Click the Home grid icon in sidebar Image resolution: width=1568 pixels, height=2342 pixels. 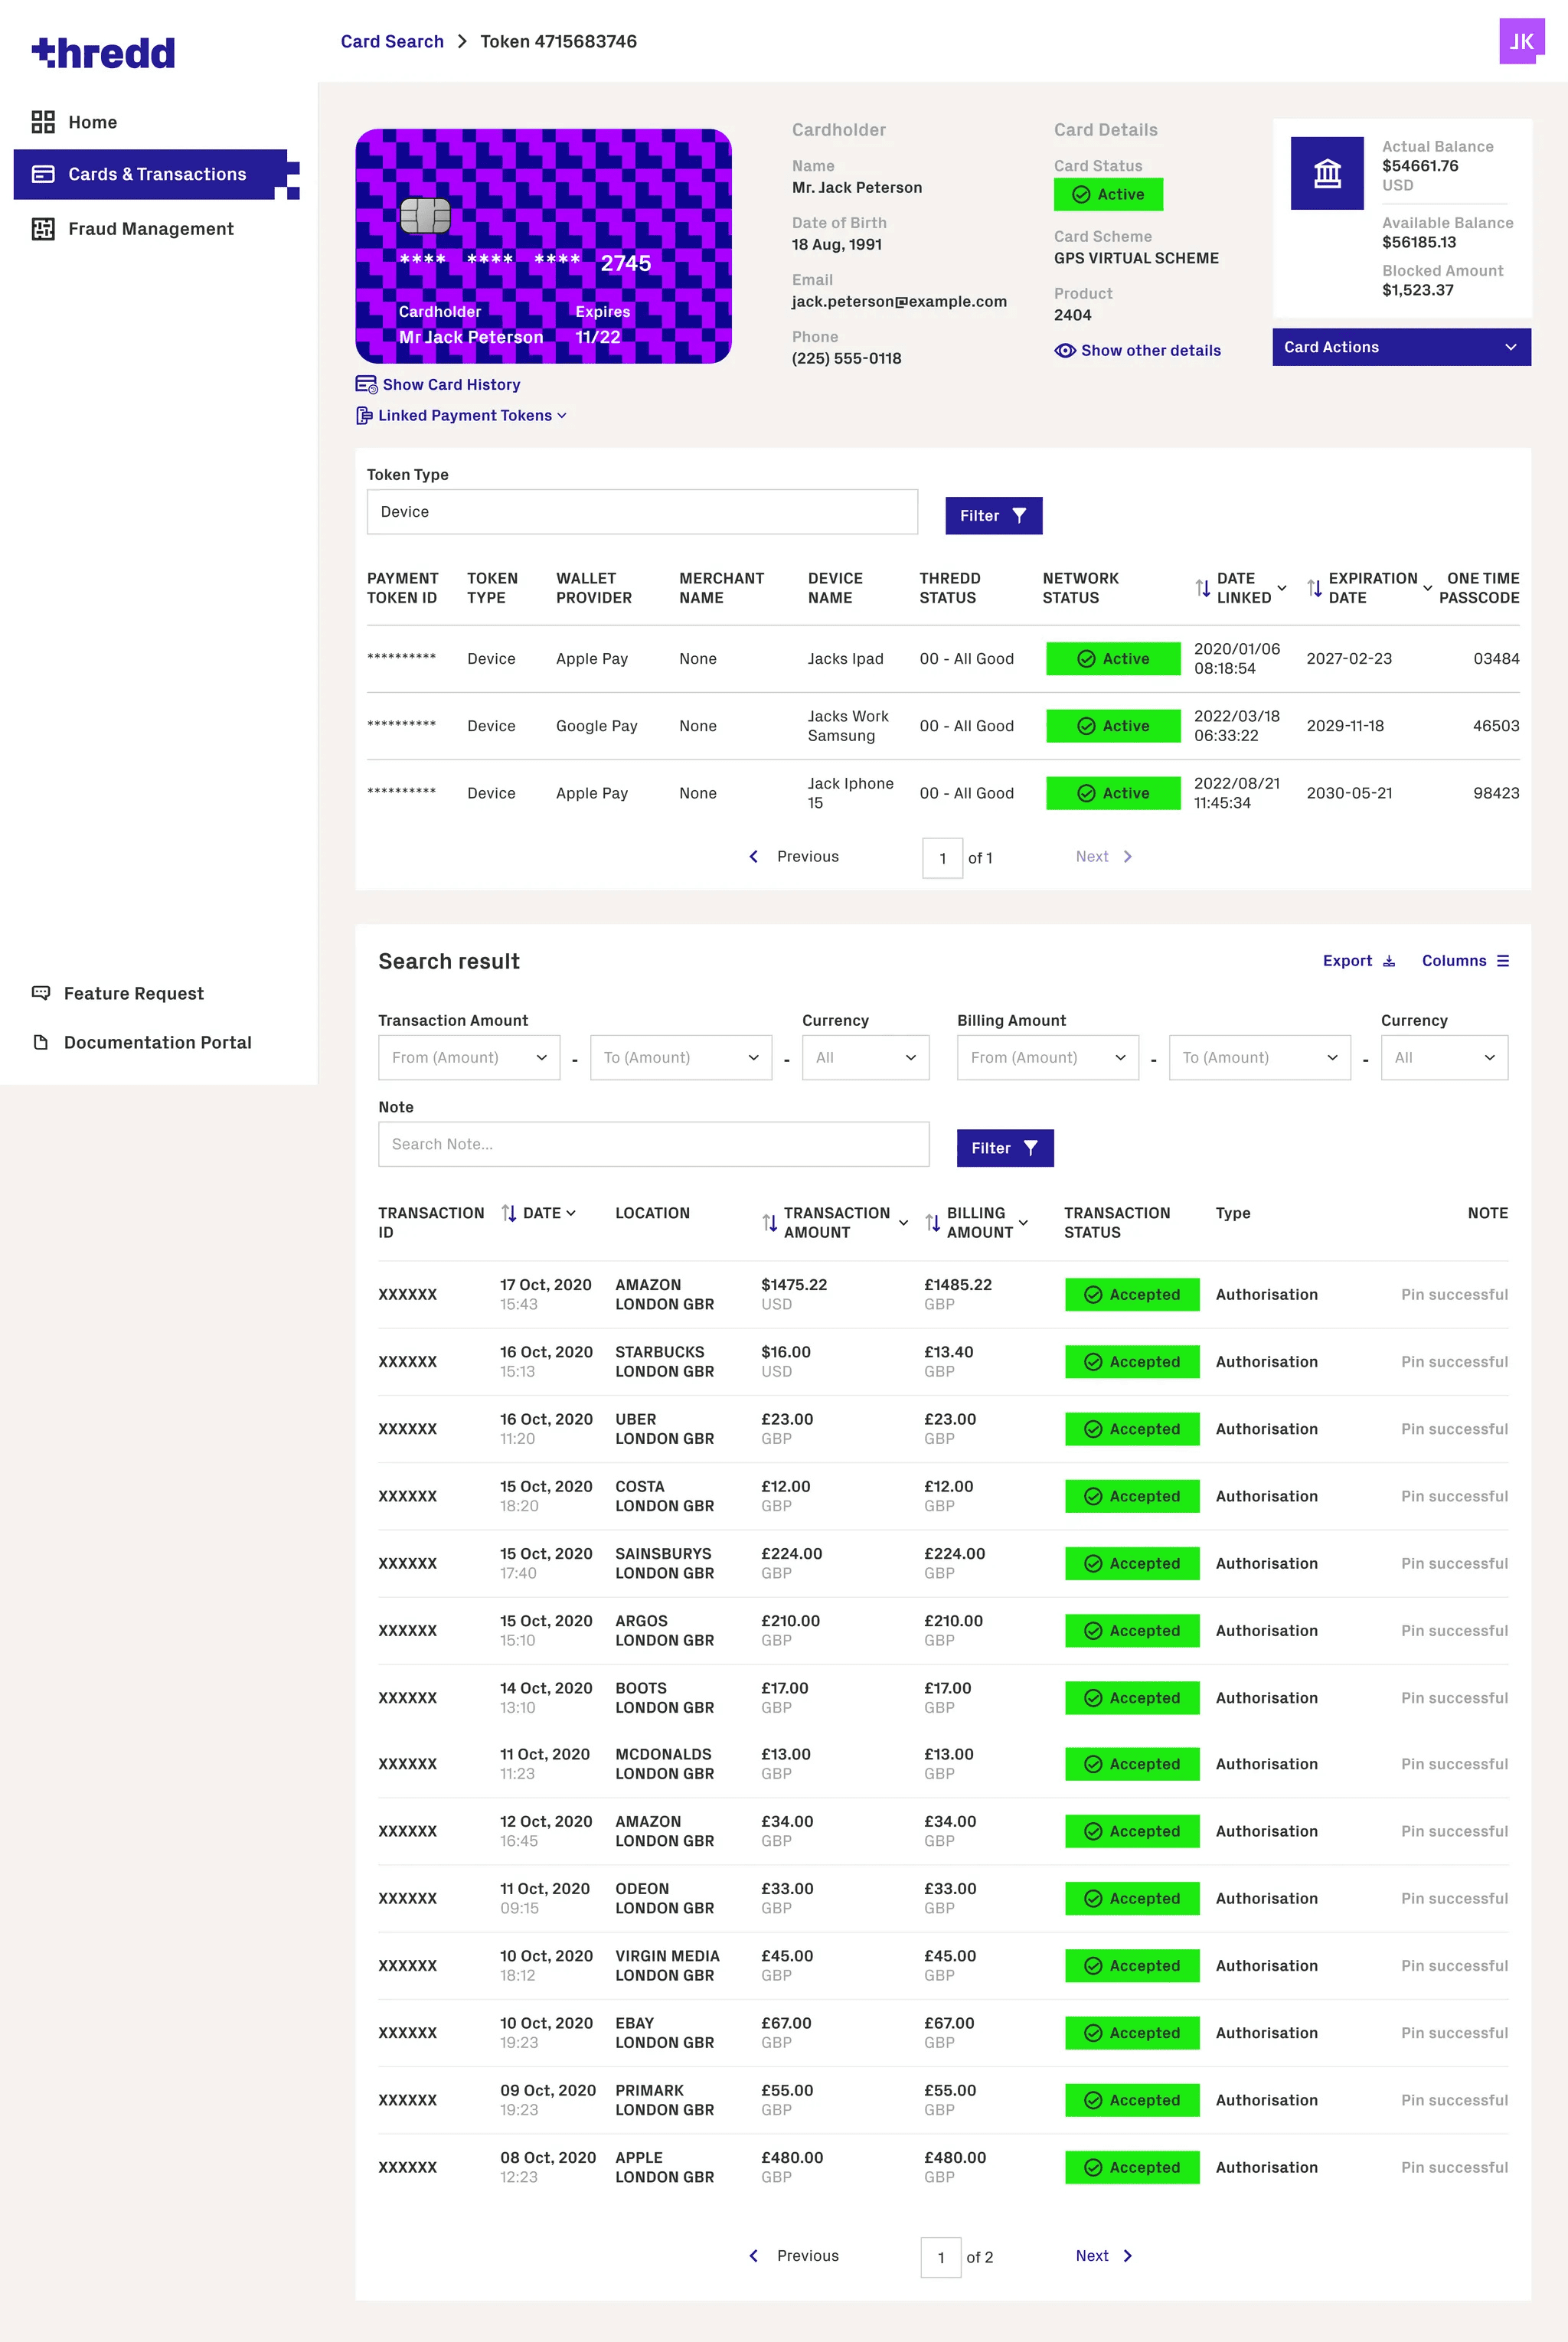pyautogui.click(x=43, y=122)
